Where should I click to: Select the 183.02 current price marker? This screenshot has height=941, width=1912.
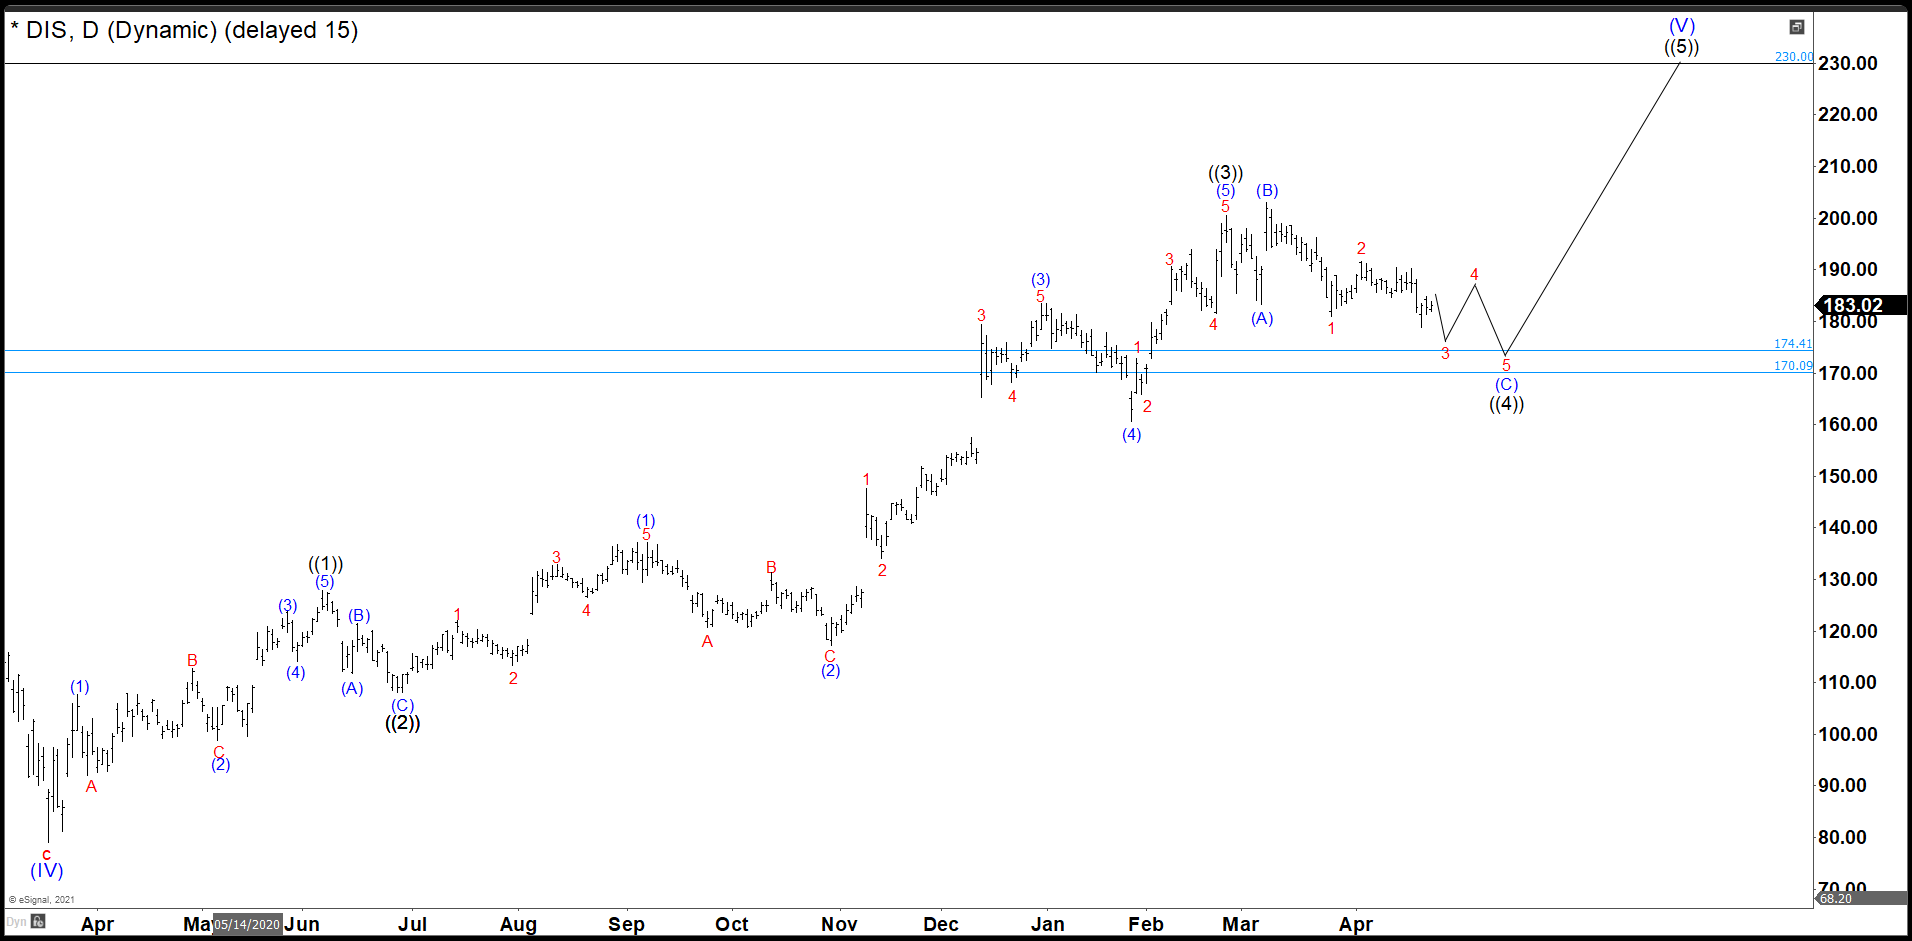(1858, 306)
